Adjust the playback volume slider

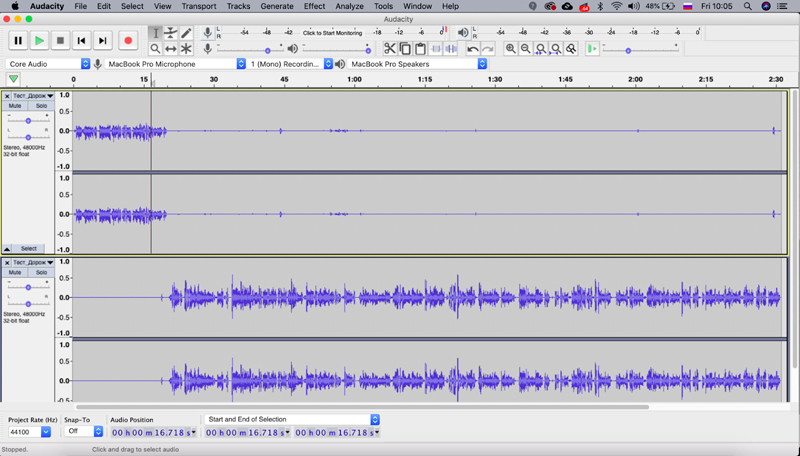337,49
